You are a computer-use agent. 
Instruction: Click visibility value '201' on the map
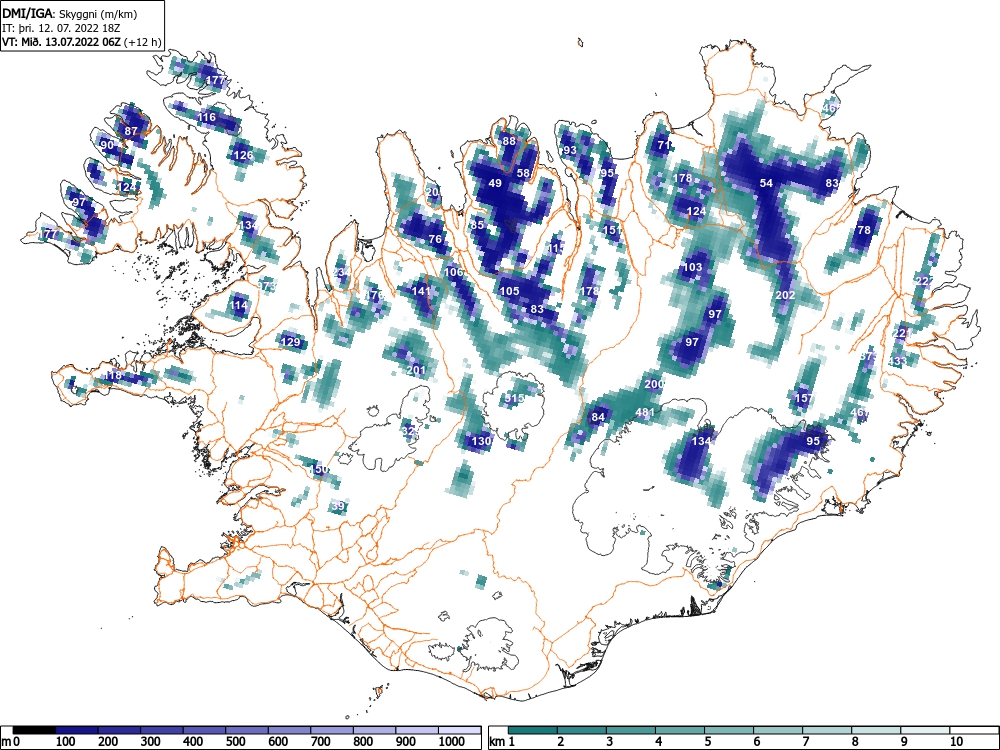pos(416,370)
